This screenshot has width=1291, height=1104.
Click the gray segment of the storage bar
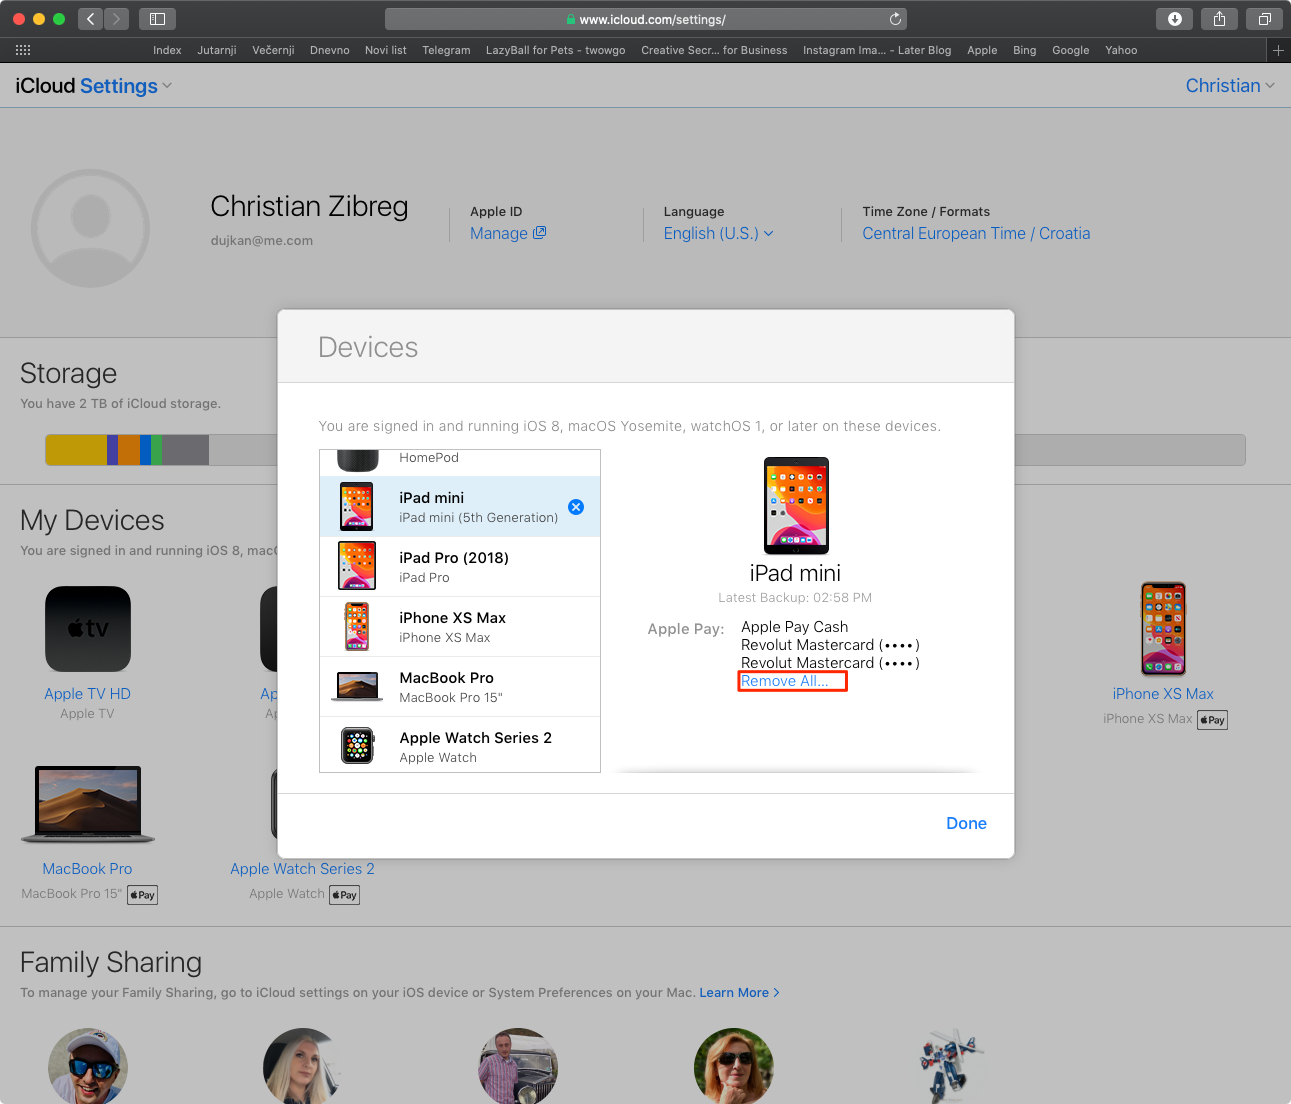coord(186,450)
